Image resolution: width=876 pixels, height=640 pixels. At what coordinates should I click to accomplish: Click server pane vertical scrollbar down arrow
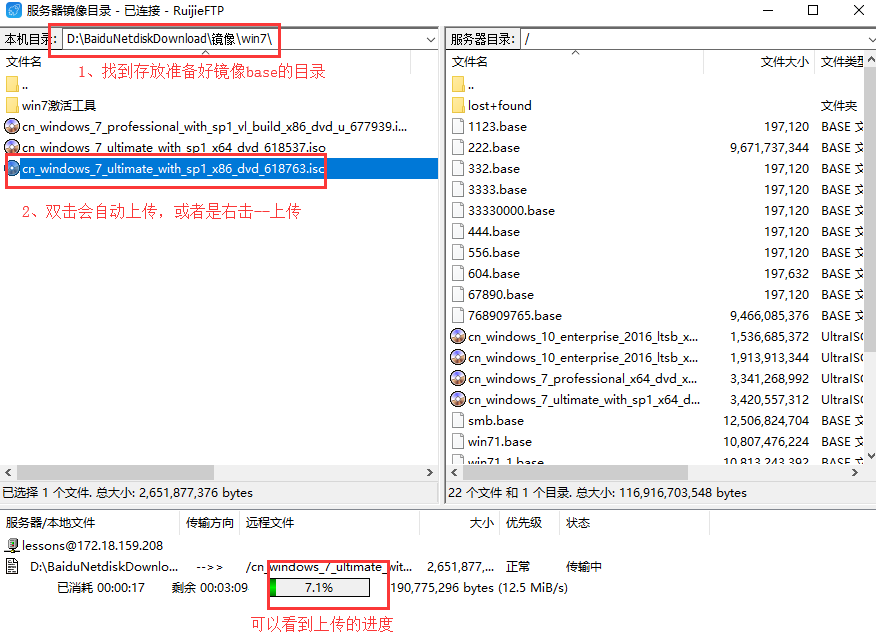point(870,456)
